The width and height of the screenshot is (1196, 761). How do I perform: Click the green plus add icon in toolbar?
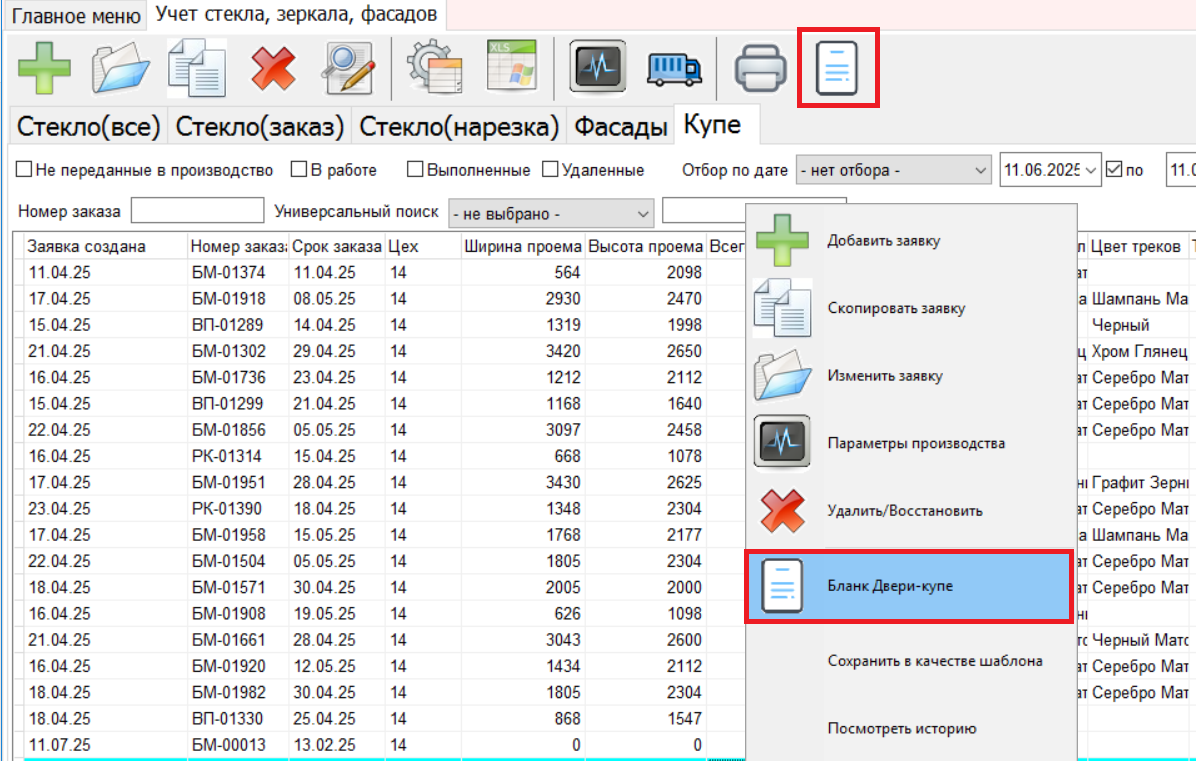click(44, 68)
